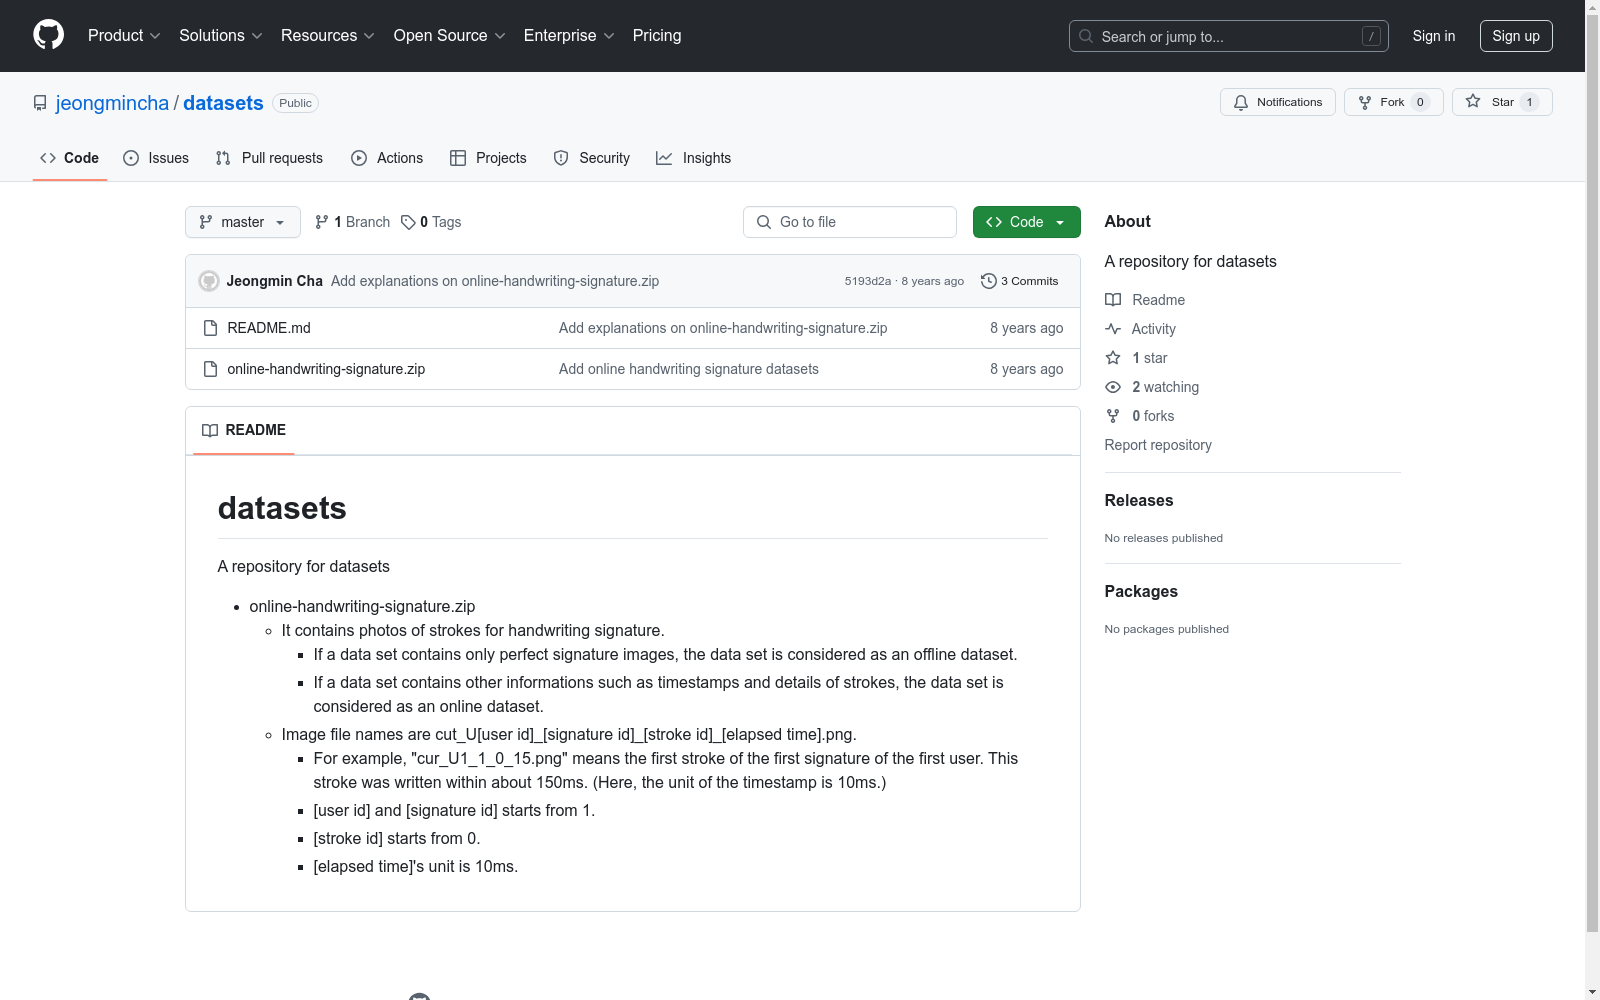The width and height of the screenshot is (1600, 1000).
Task: Open the datasets repository link
Action: [223, 103]
